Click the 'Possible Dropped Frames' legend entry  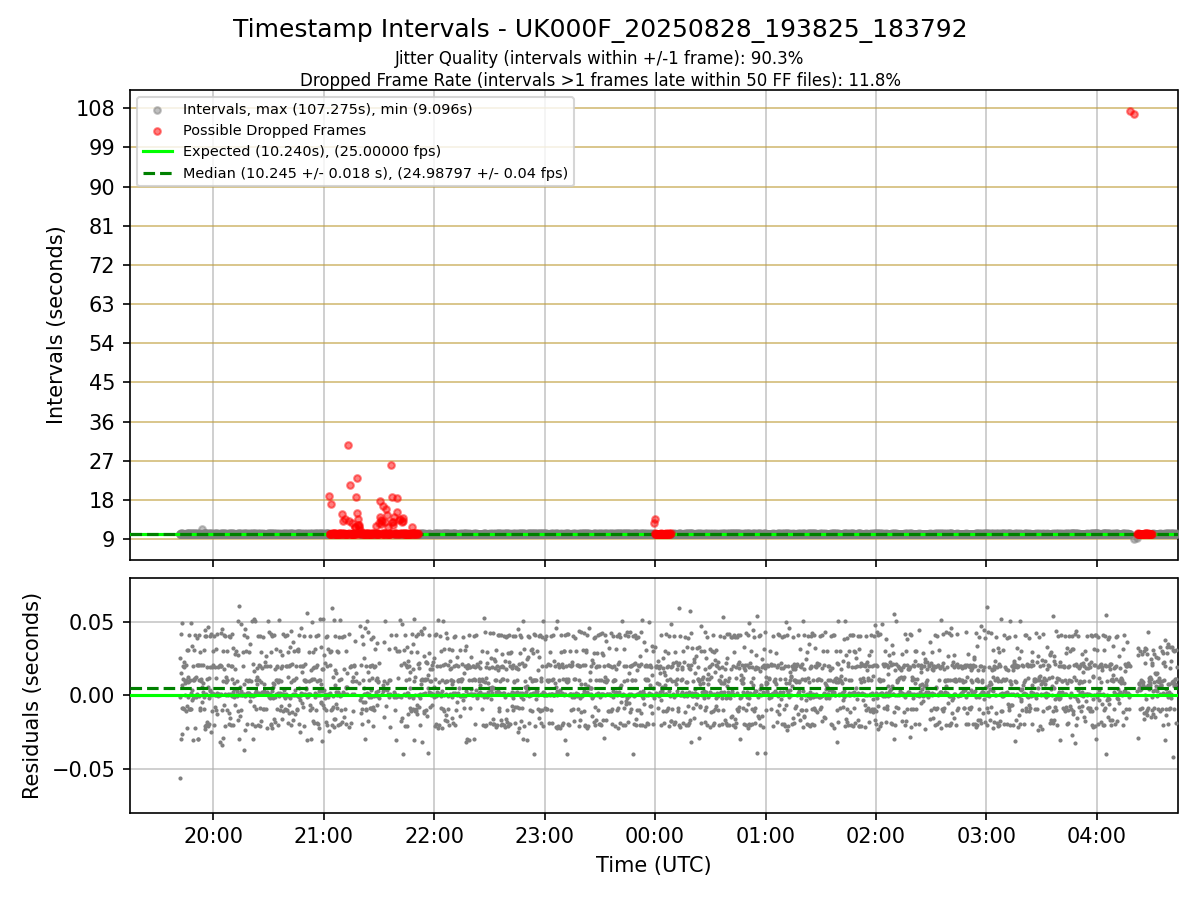274,130
